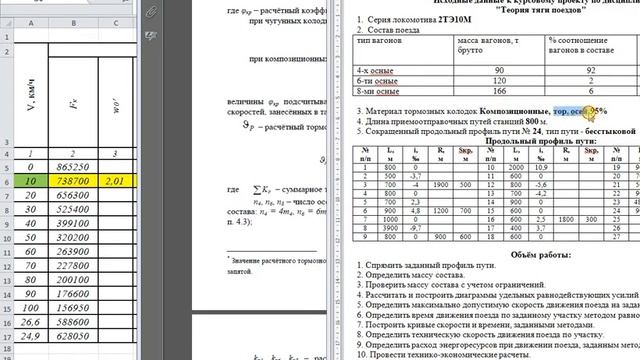The image size is (640, 360).
Task: Select row 17 header in Excel
Action: click(x=7, y=337)
